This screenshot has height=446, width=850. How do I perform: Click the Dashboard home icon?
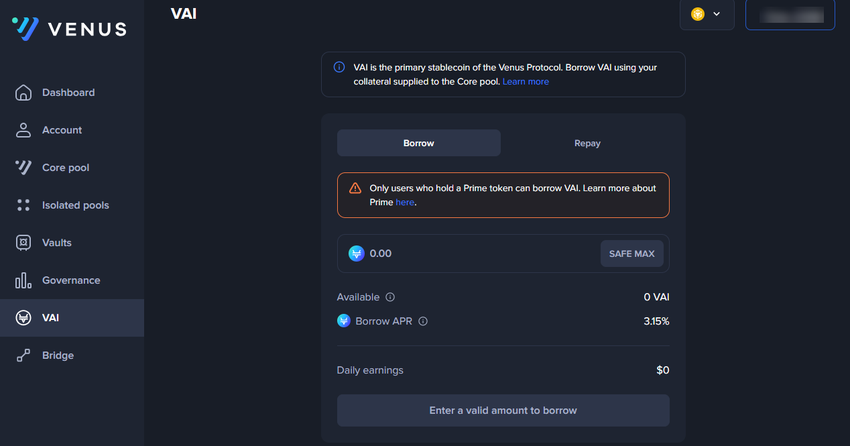pos(24,93)
